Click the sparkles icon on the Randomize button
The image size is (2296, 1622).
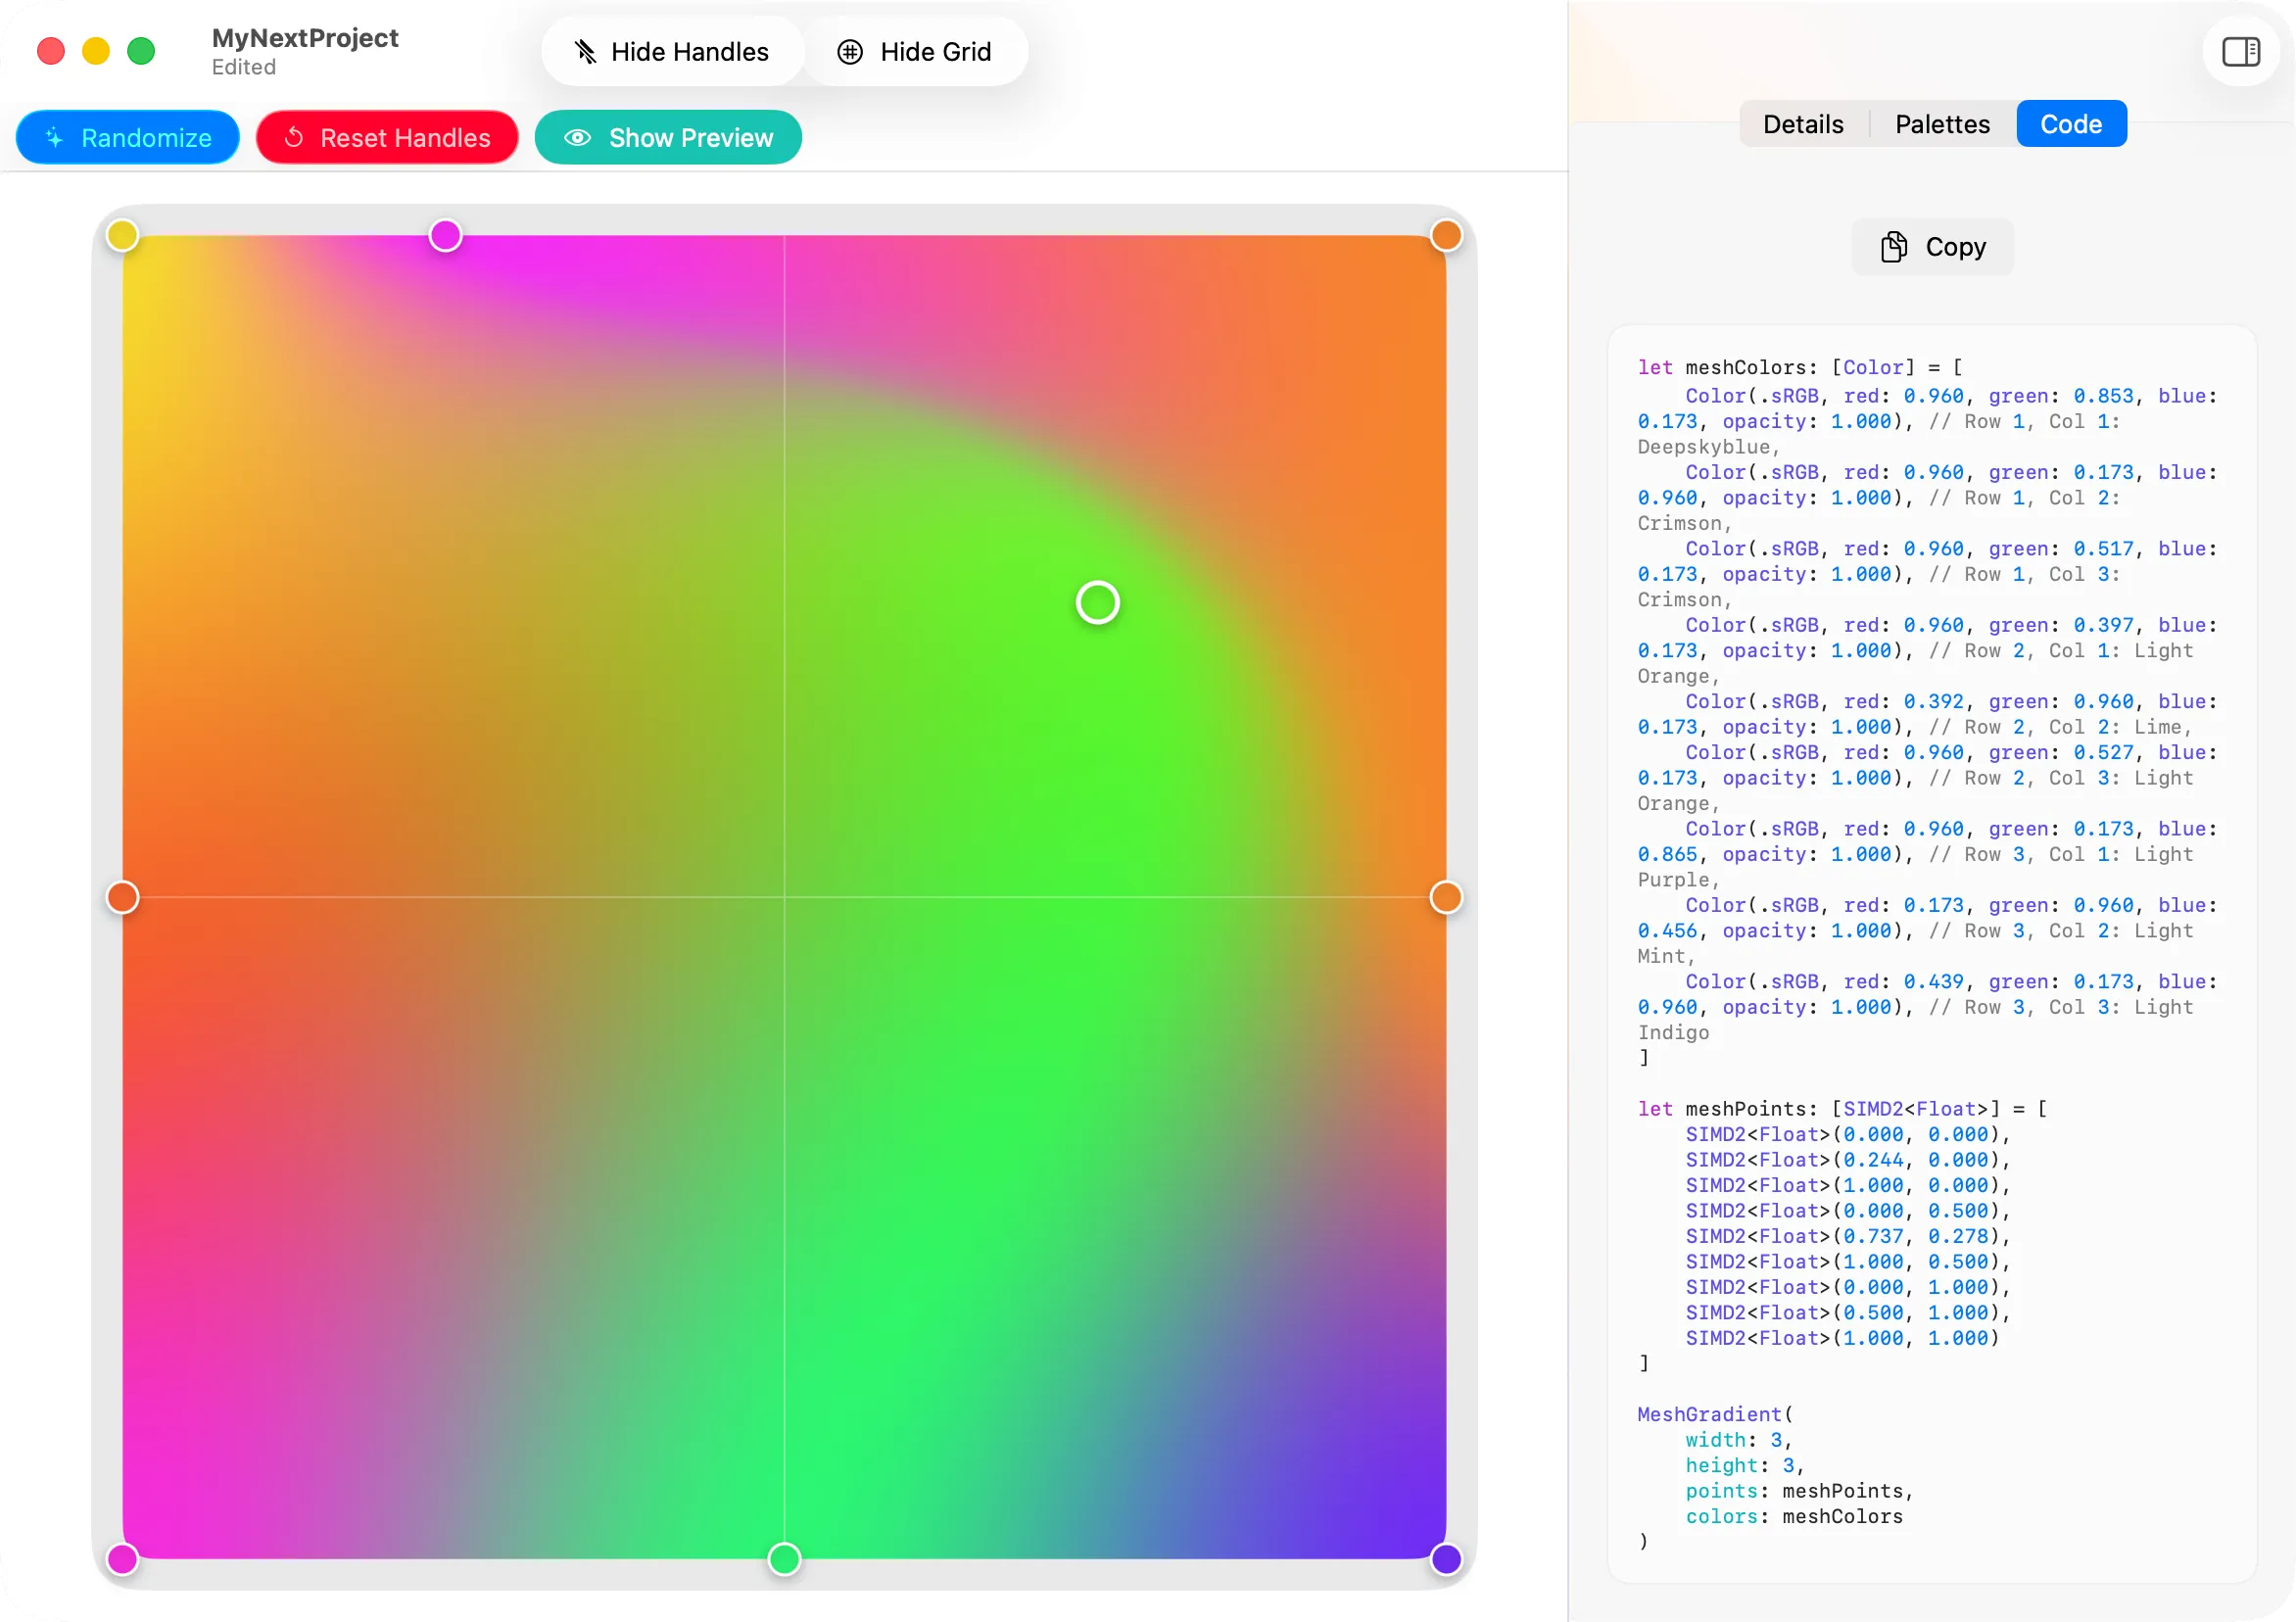click(56, 137)
